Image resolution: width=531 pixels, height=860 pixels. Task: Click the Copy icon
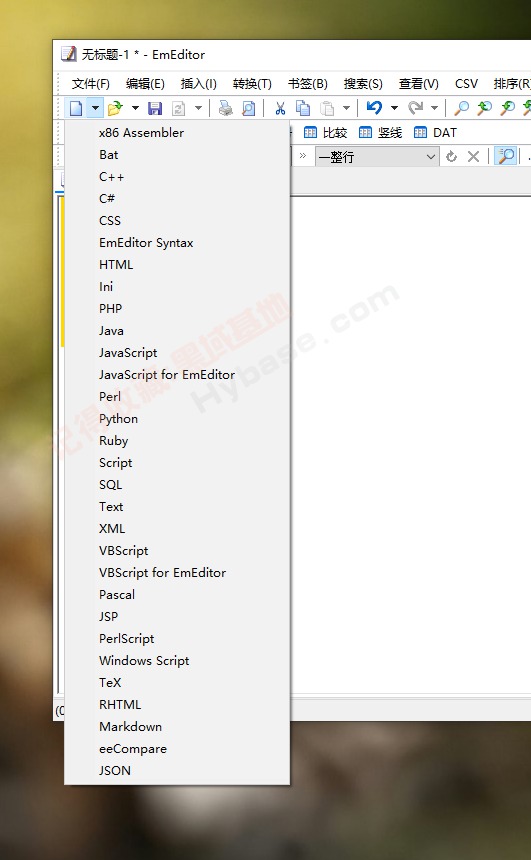tap(303, 108)
